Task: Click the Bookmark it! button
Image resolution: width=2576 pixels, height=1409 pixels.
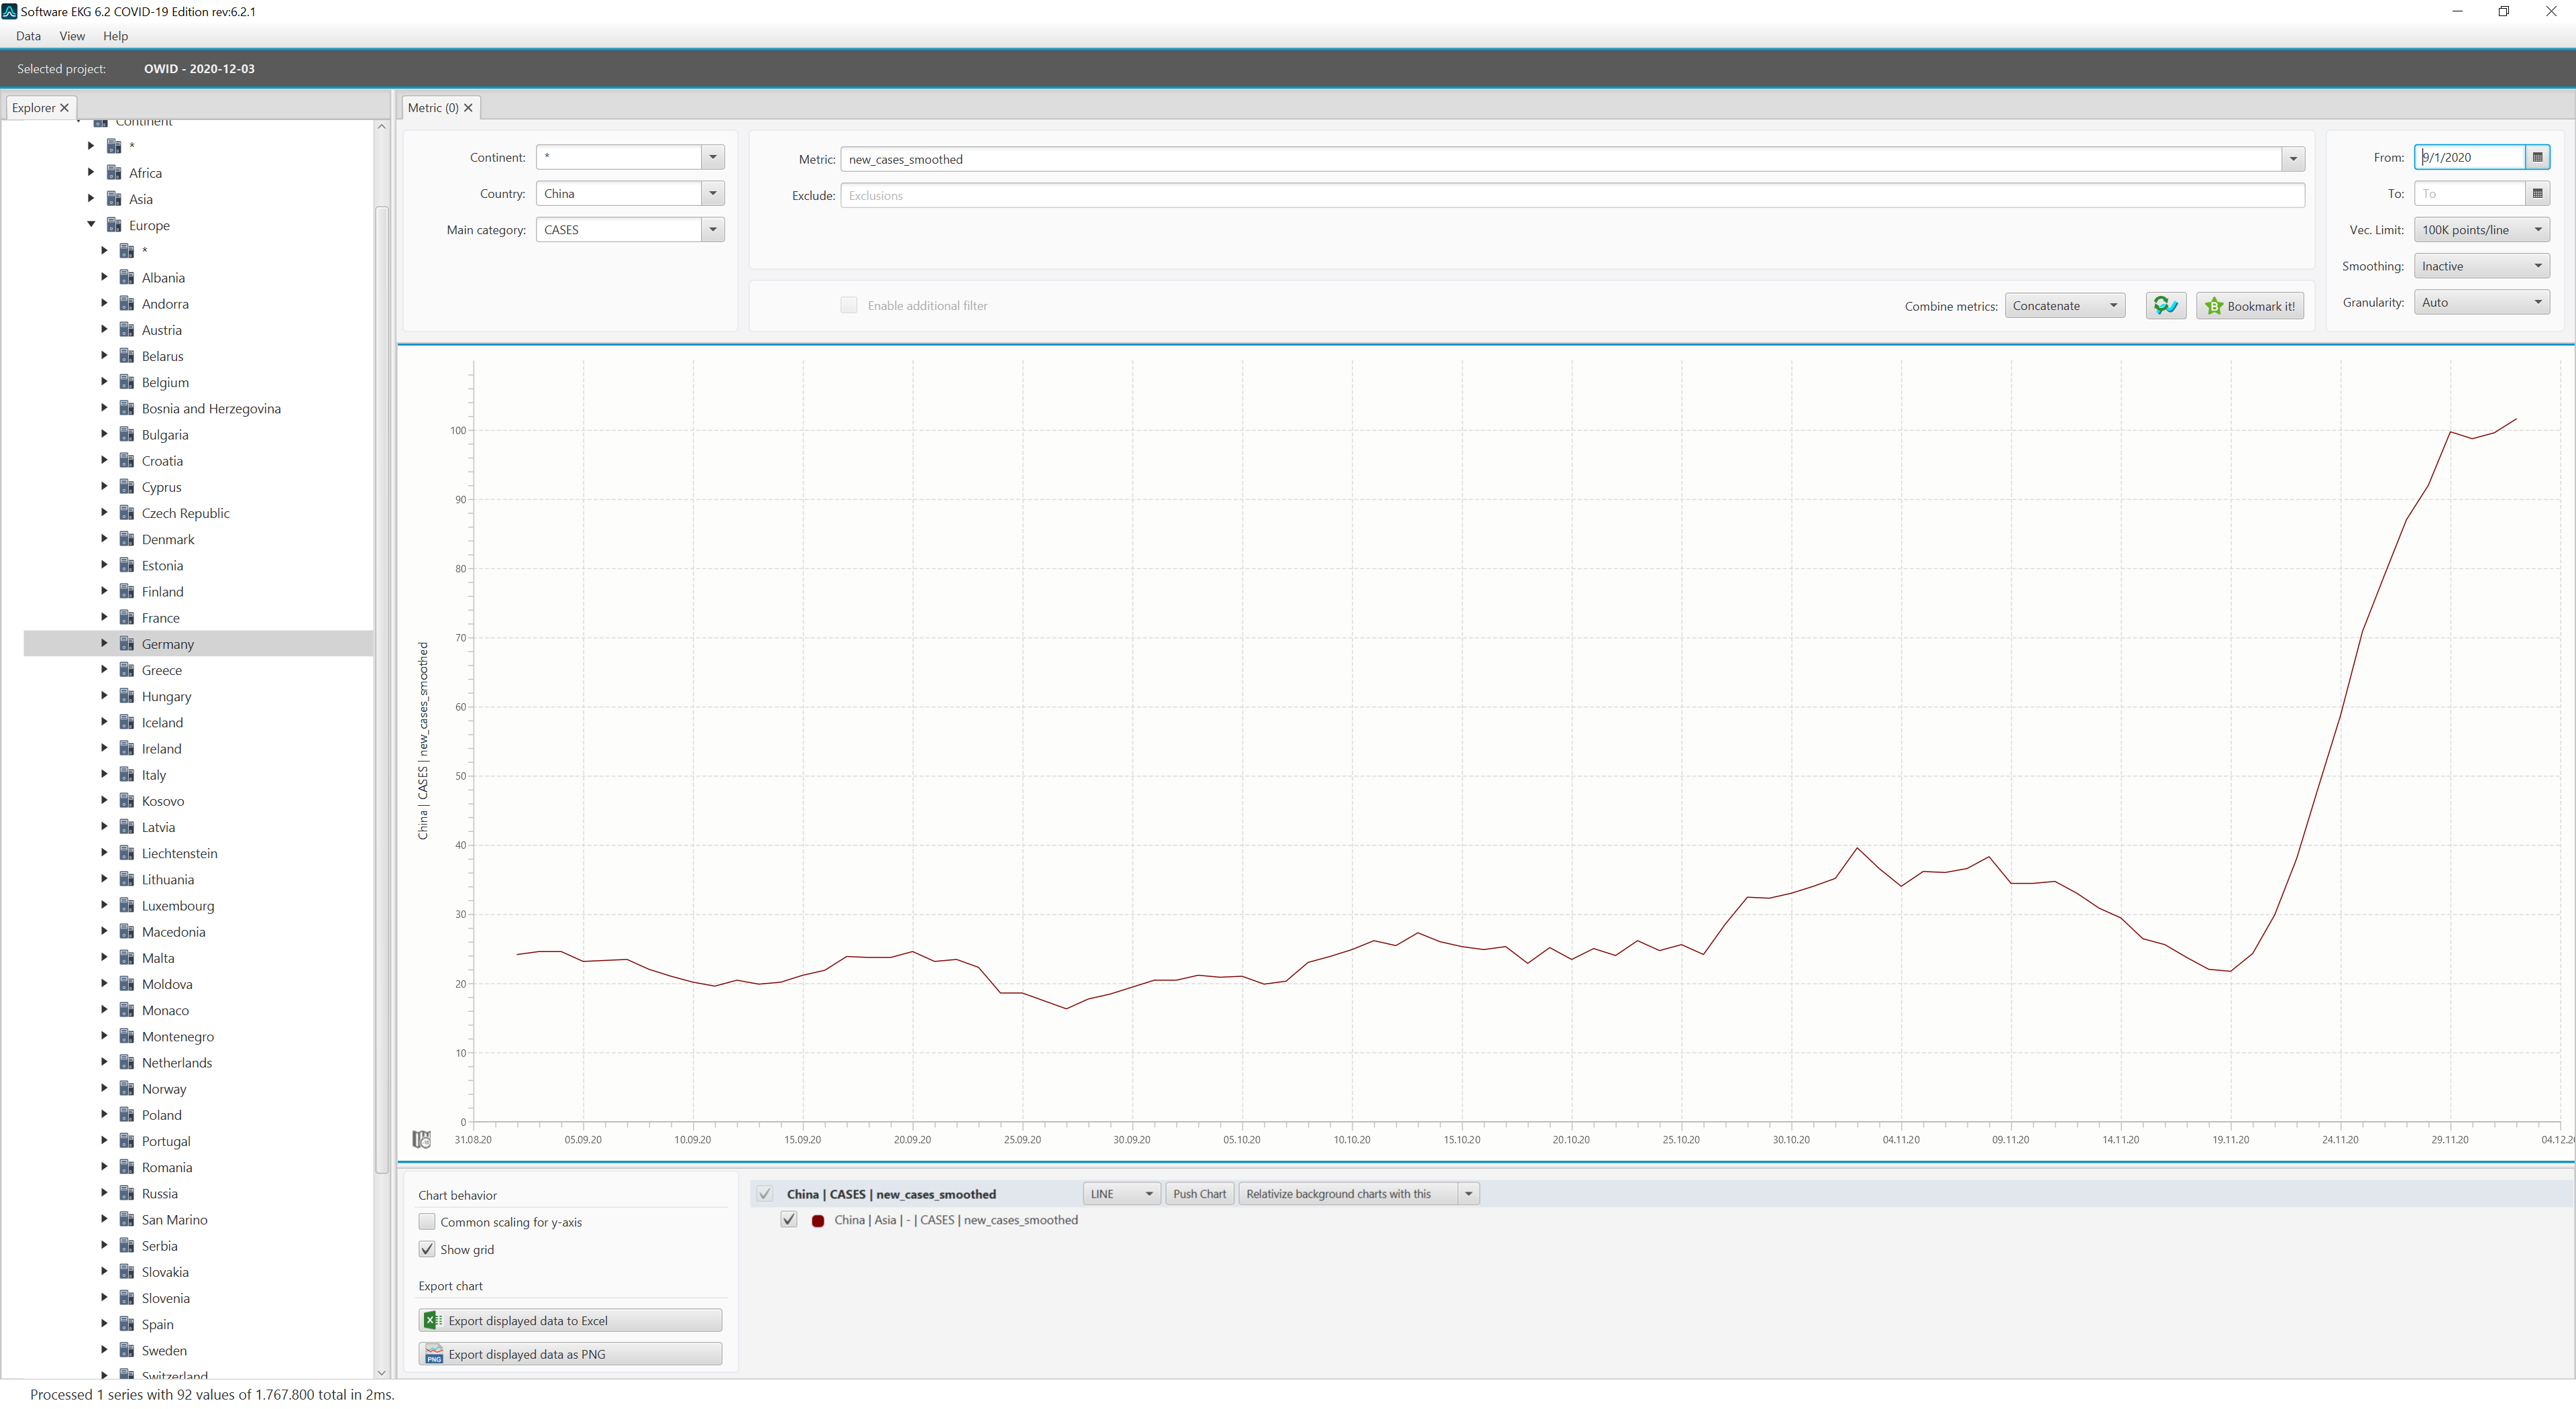Action: tap(2250, 306)
